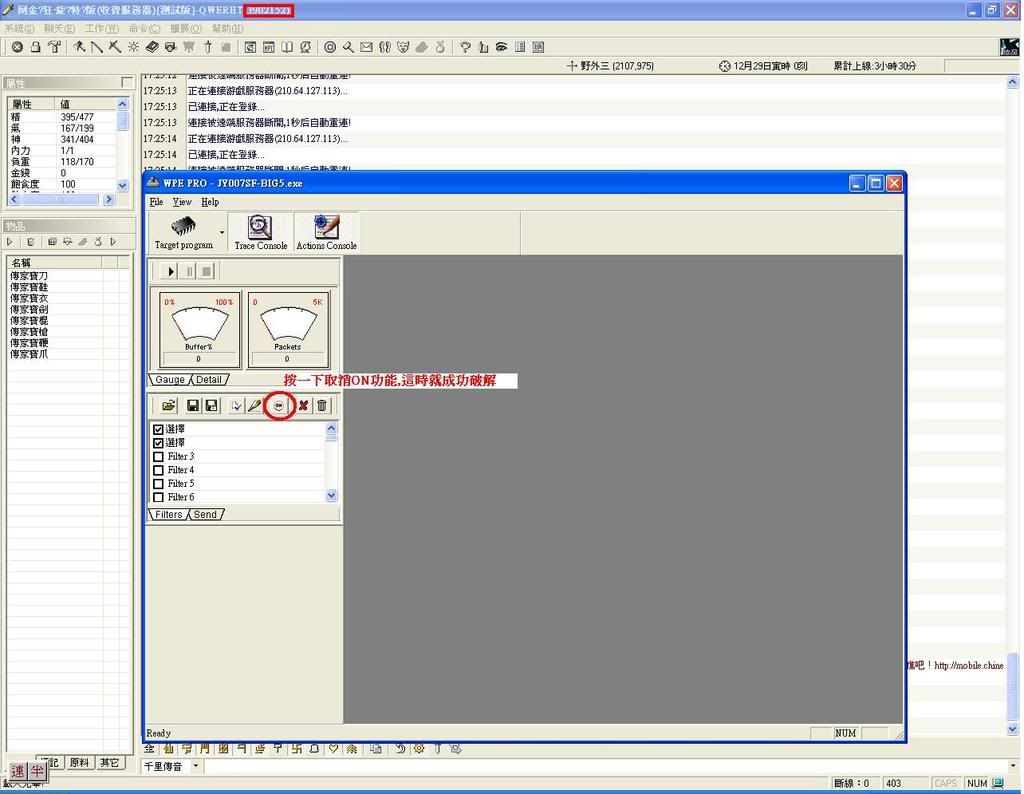This screenshot has width=1024, height=794.
Task: Switch to the Detail tab
Action: tap(208, 380)
